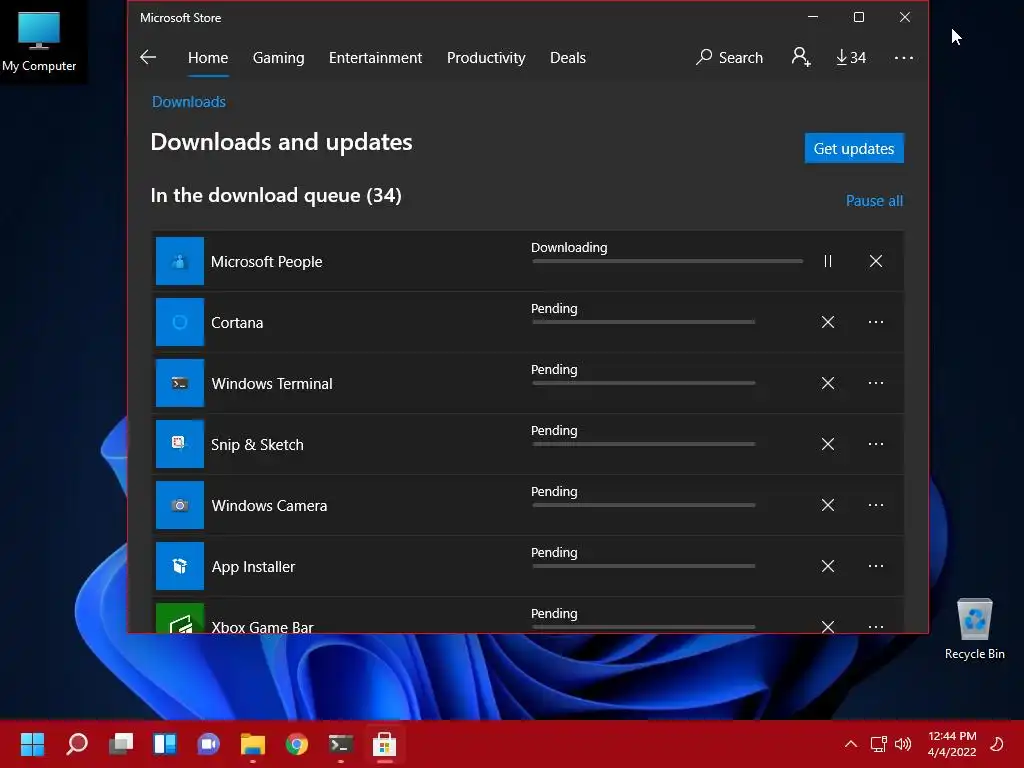Select the My Computer desktop icon

click(x=39, y=42)
